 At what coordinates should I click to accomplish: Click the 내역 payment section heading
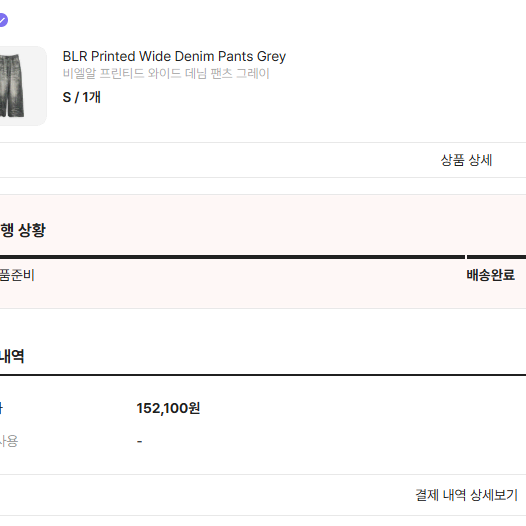[12, 356]
